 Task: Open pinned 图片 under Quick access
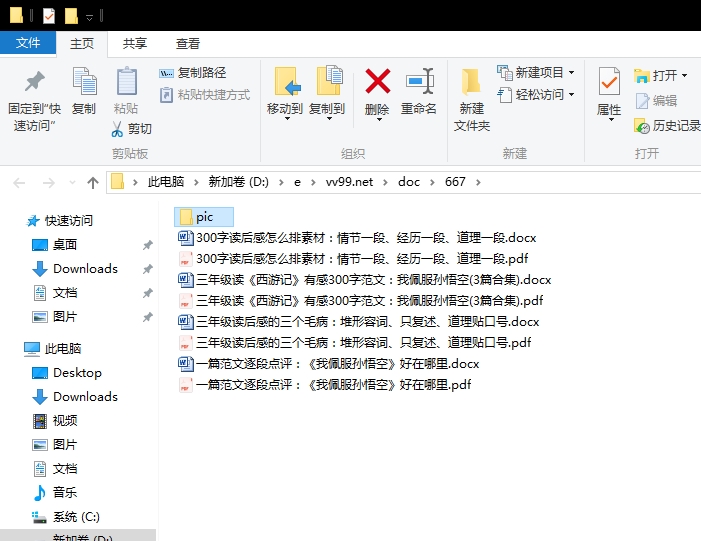coord(55,317)
